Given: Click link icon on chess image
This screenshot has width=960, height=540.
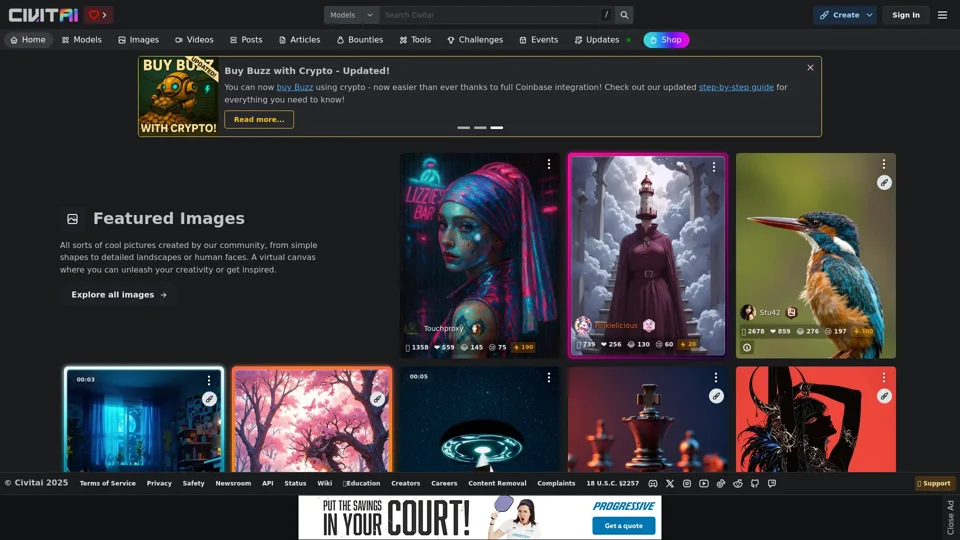Looking at the screenshot, I should tap(716, 396).
